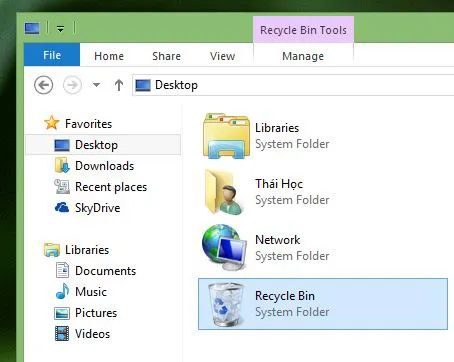
Task: Select the Recycle Bin Tools contextual tab
Action: [x=303, y=30]
